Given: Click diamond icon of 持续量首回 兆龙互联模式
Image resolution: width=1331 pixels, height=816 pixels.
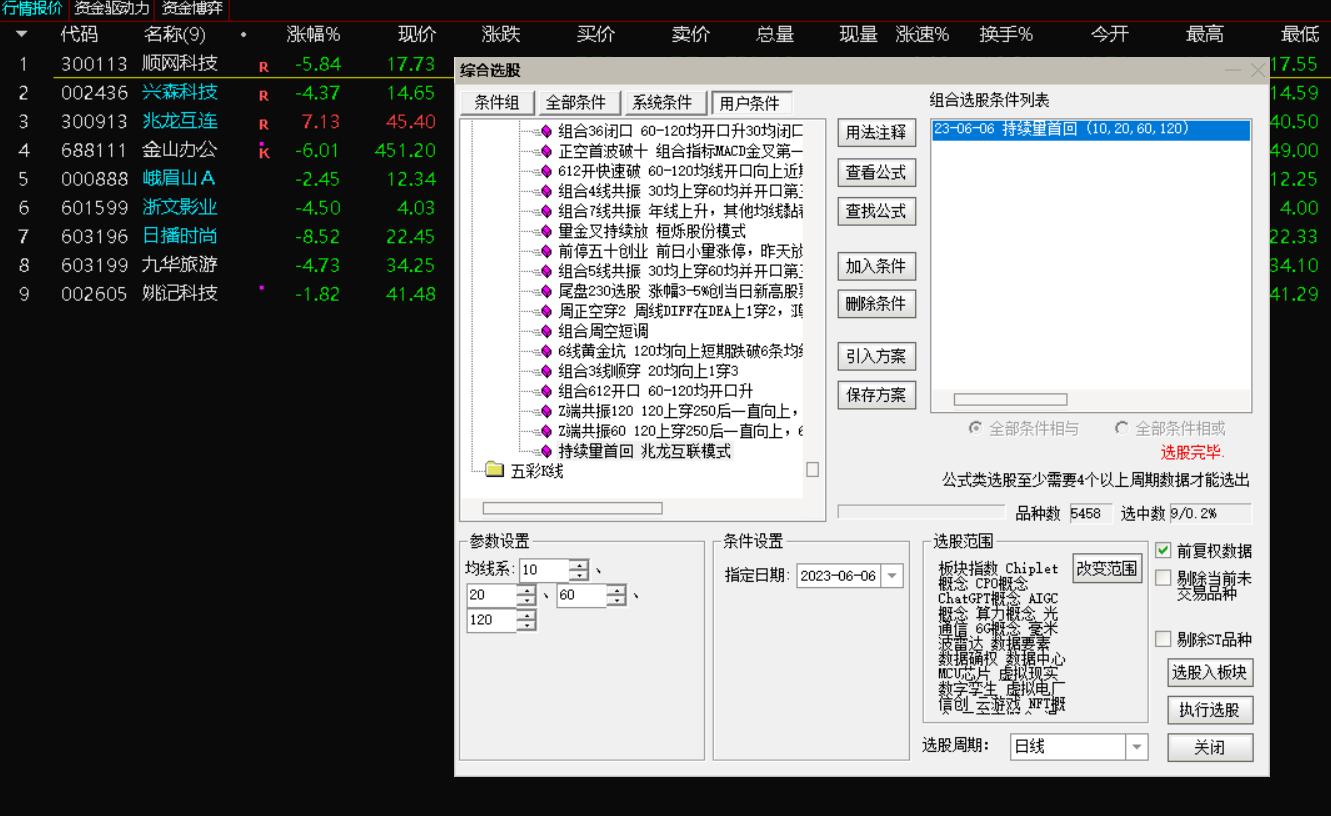Looking at the screenshot, I should click(x=546, y=451).
